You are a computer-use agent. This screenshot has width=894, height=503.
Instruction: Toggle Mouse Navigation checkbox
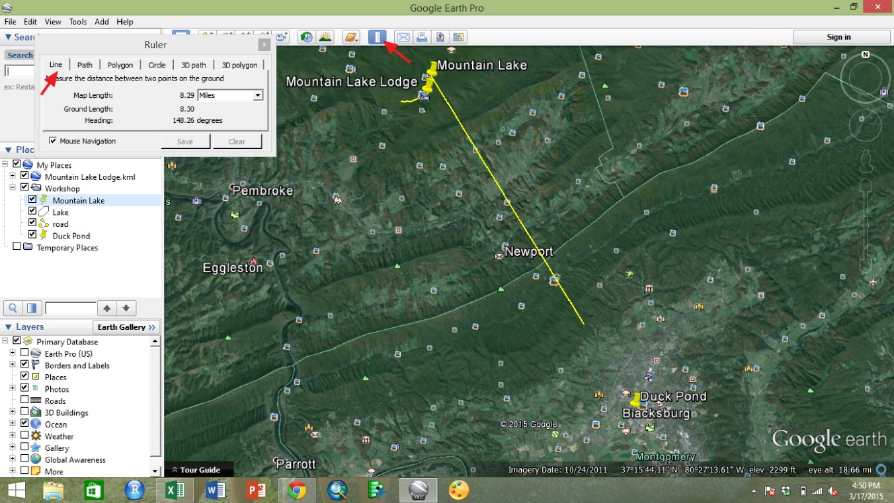pos(52,141)
